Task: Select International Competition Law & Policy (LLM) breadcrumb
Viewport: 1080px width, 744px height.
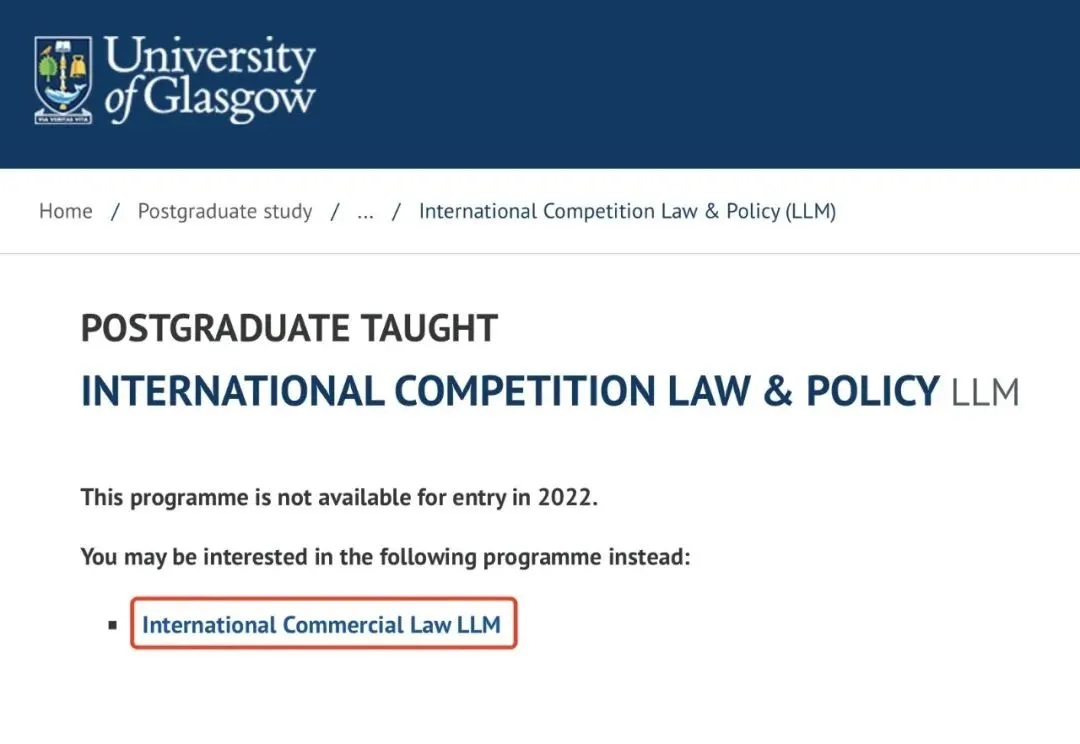Action: [x=627, y=211]
